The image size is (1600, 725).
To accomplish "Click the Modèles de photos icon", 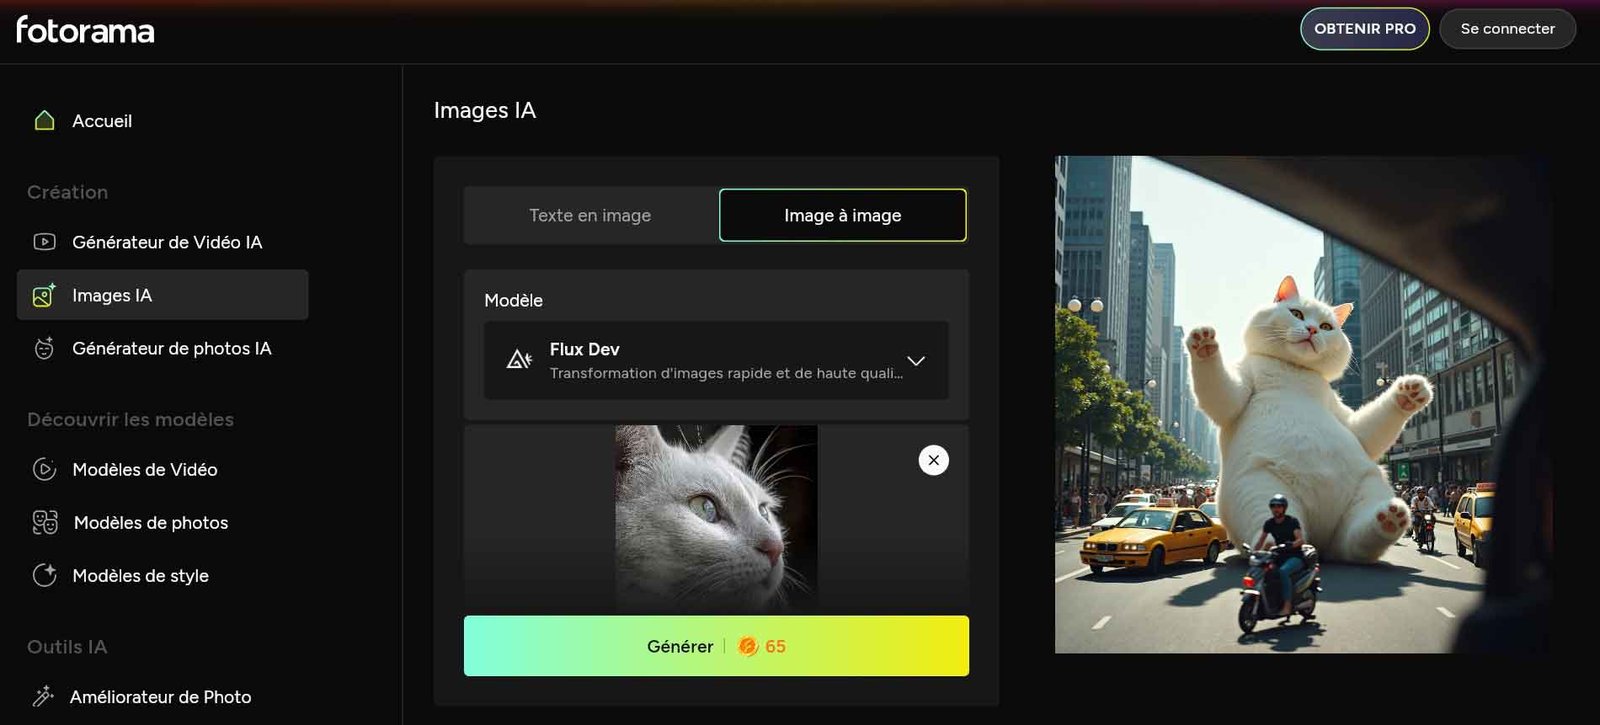I will point(45,522).
